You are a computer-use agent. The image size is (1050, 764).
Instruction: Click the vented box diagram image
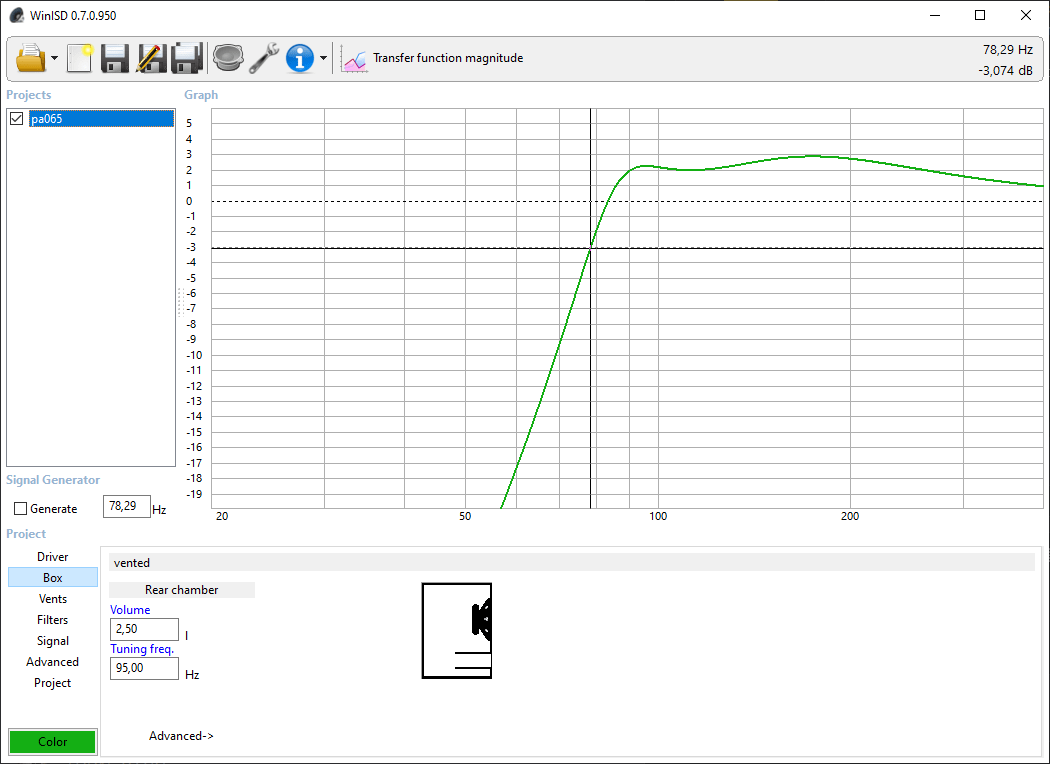(457, 631)
